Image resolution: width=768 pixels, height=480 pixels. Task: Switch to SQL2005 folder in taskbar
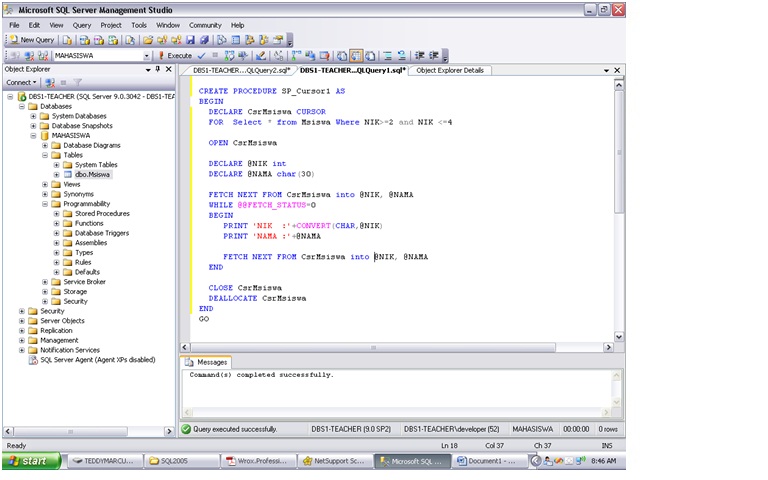click(182, 461)
